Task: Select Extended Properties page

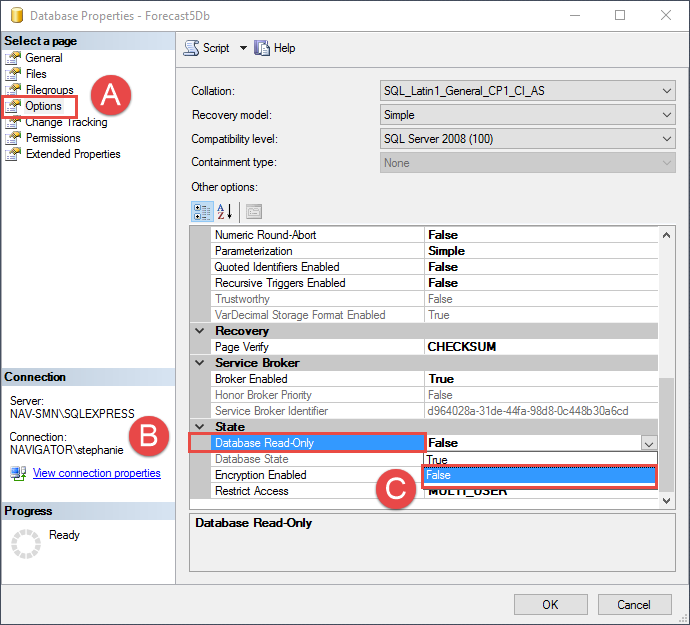Action: coord(73,154)
